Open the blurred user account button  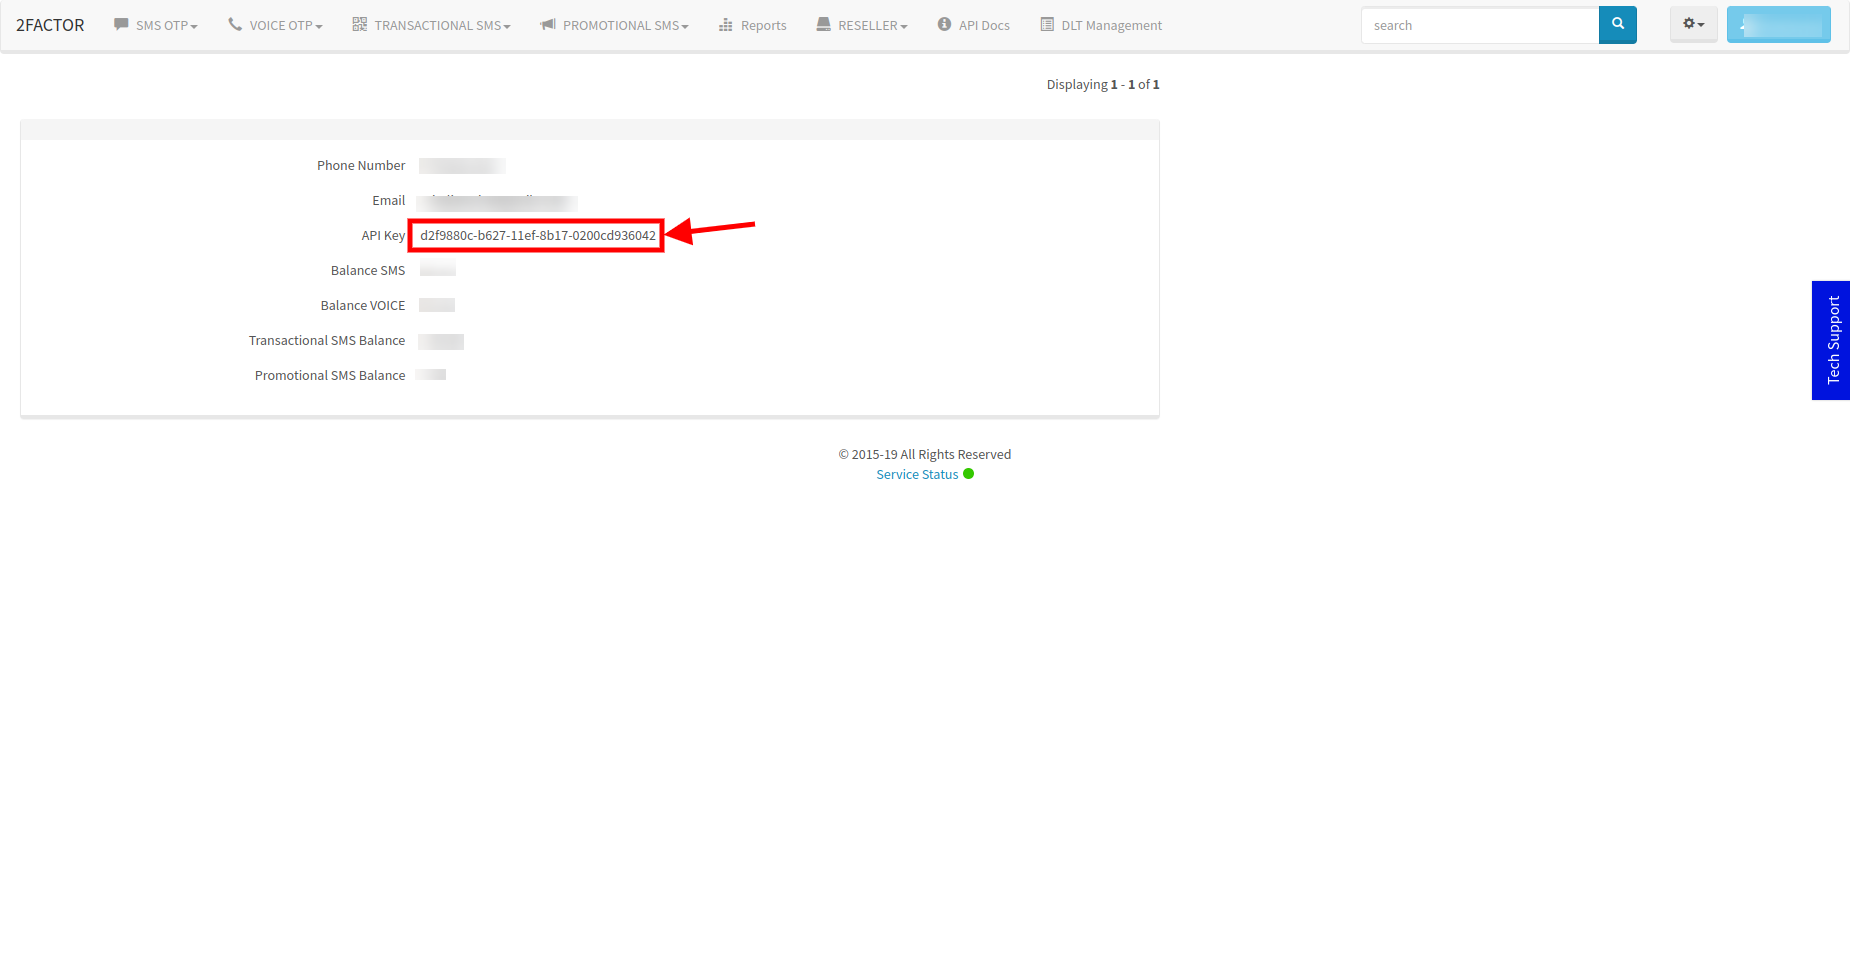click(x=1778, y=25)
